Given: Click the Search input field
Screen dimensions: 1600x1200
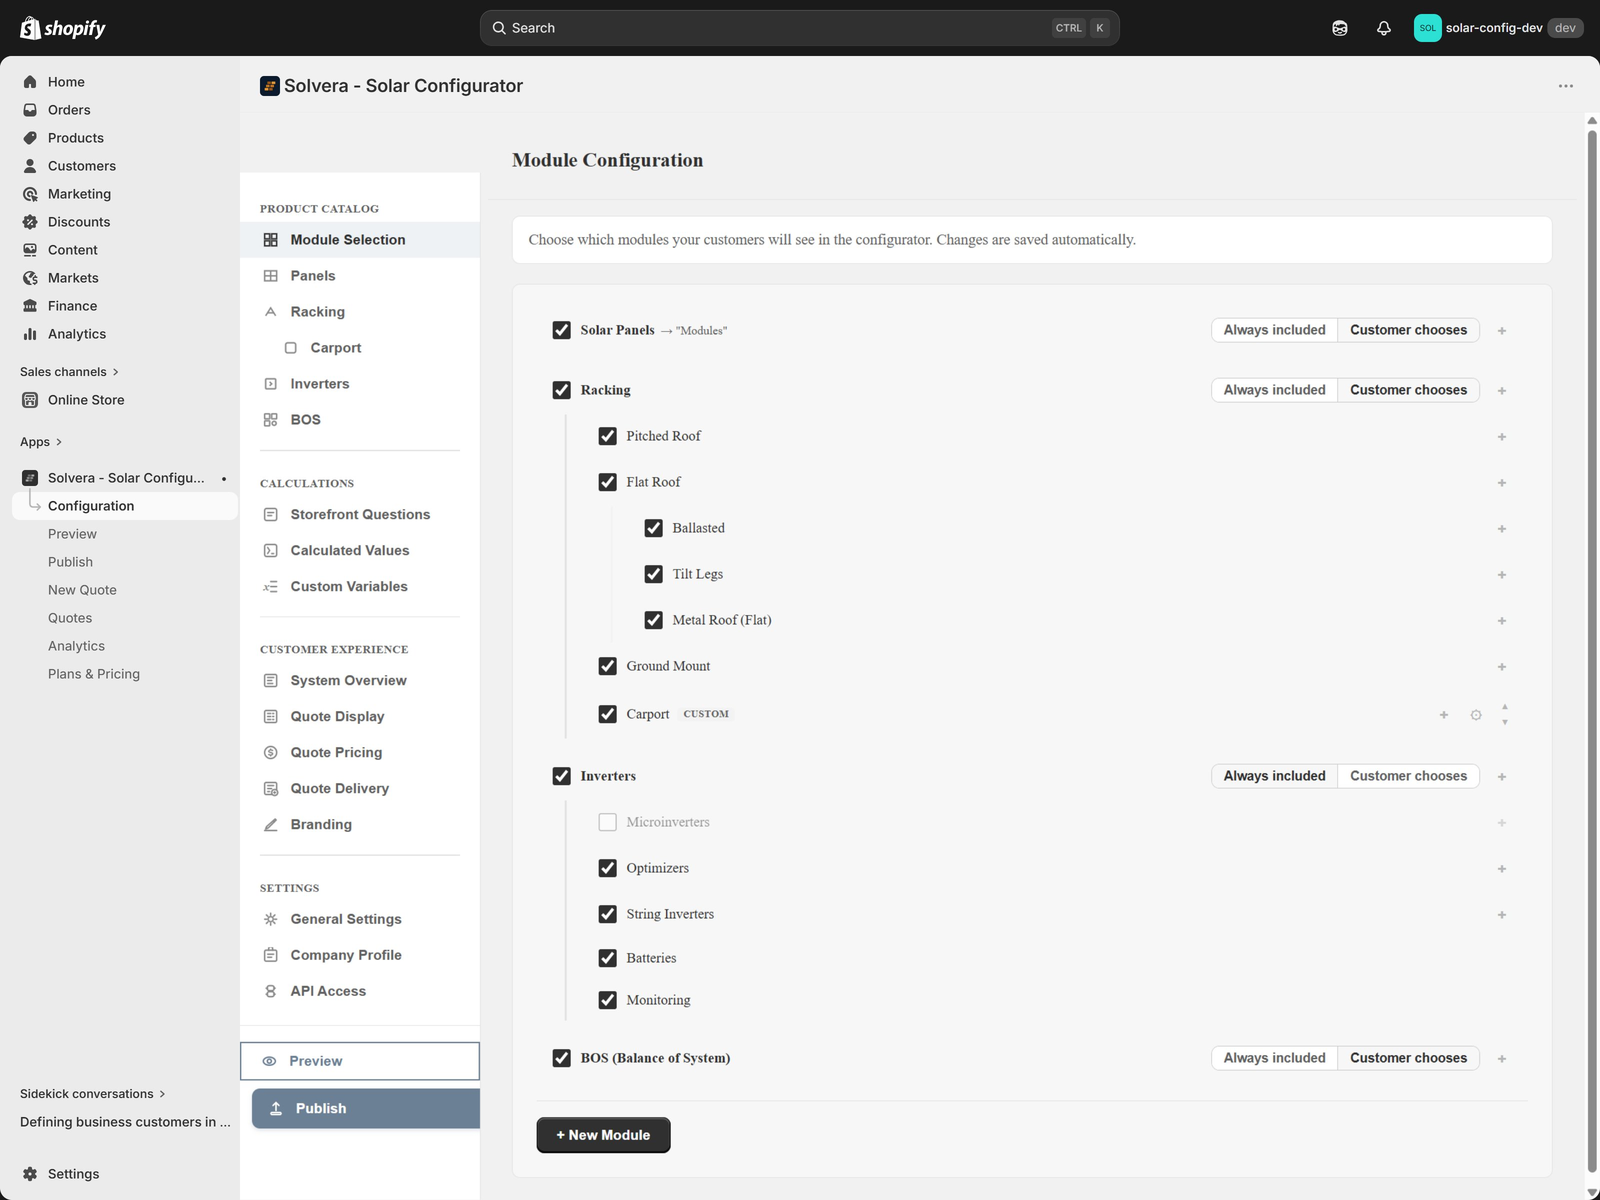Looking at the screenshot, I should tap(799, 28).
